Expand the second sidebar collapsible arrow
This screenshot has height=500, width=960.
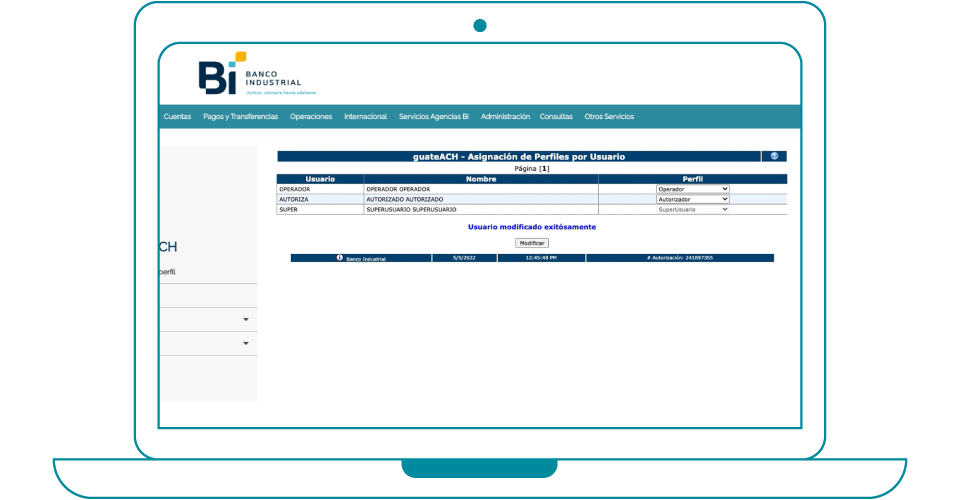click(246, 344)
